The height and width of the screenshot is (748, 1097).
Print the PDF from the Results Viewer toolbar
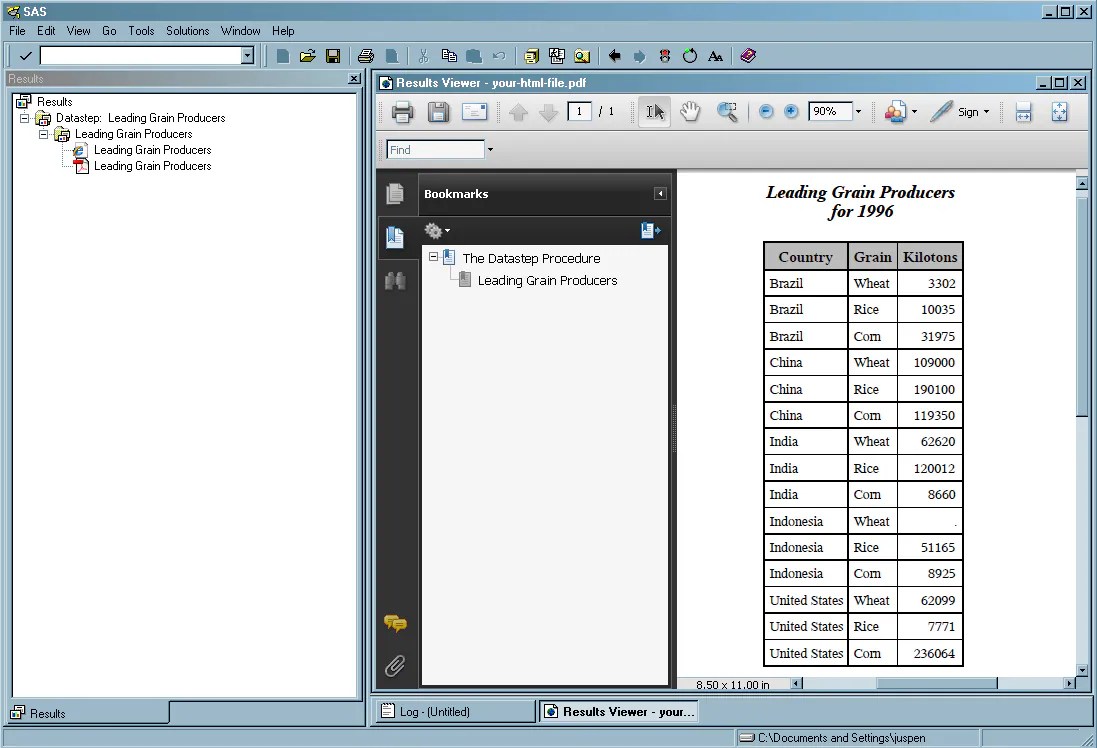tap(401, 112)
